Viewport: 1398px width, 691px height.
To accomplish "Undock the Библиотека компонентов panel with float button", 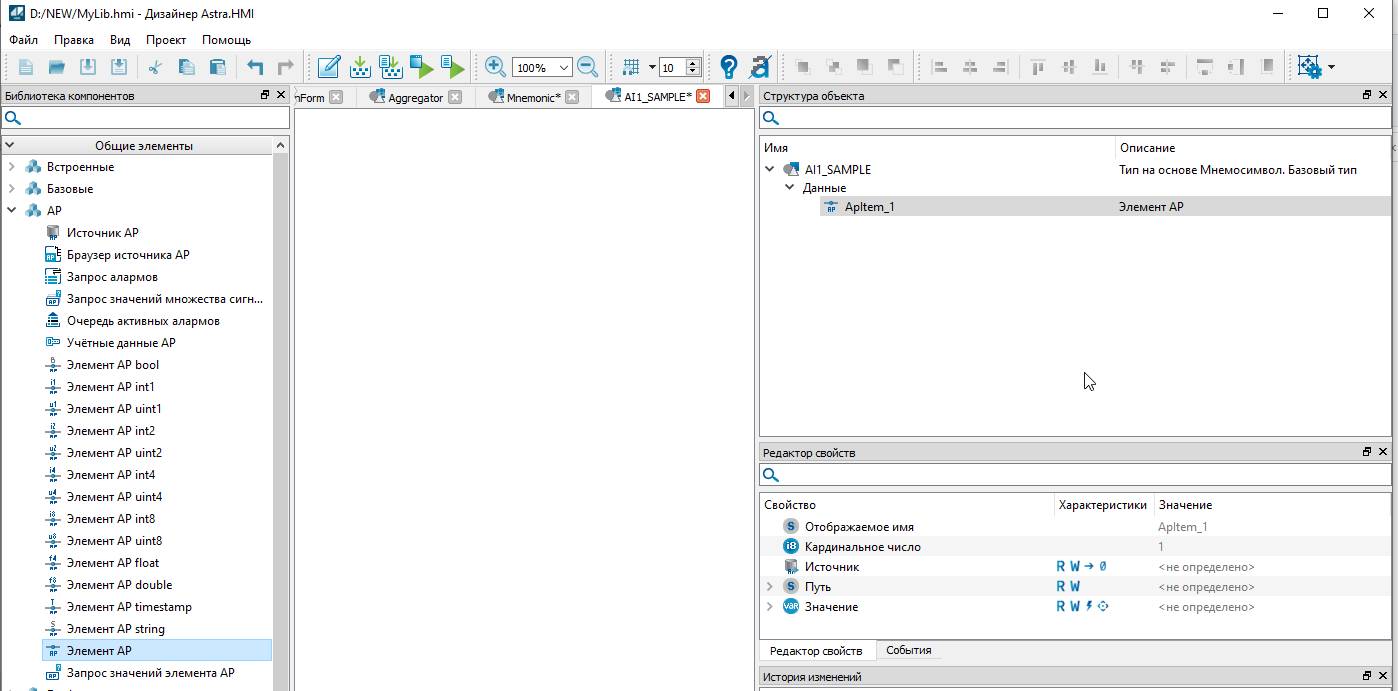I will pyautogui.click(x=265, y=95).
